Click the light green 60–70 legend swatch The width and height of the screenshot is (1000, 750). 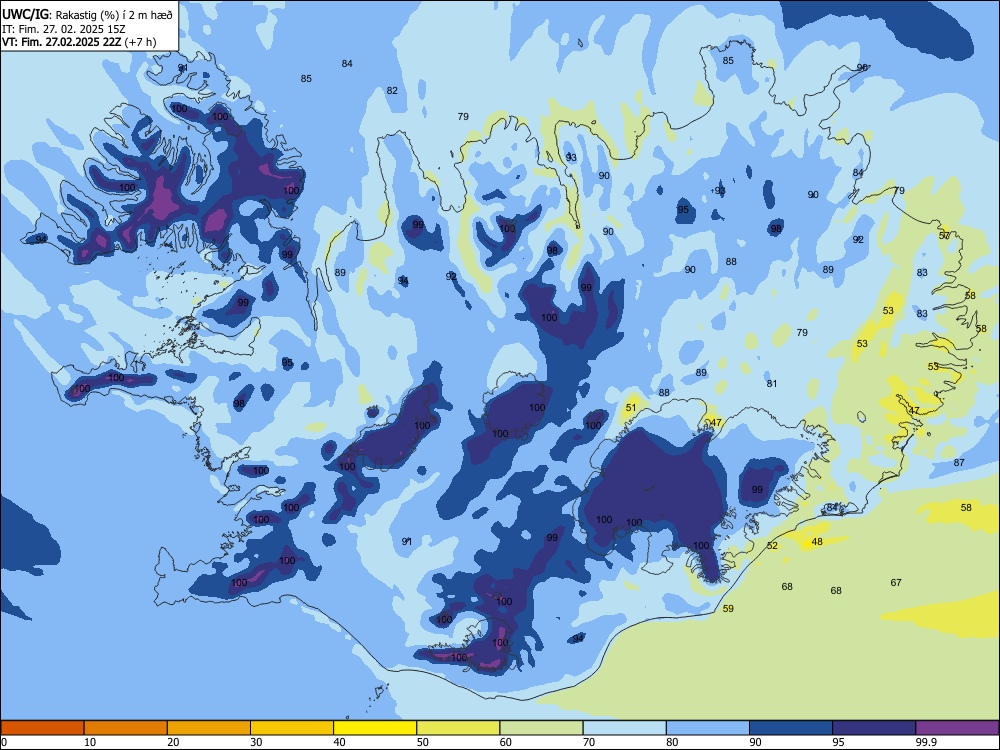coord(541,728)
